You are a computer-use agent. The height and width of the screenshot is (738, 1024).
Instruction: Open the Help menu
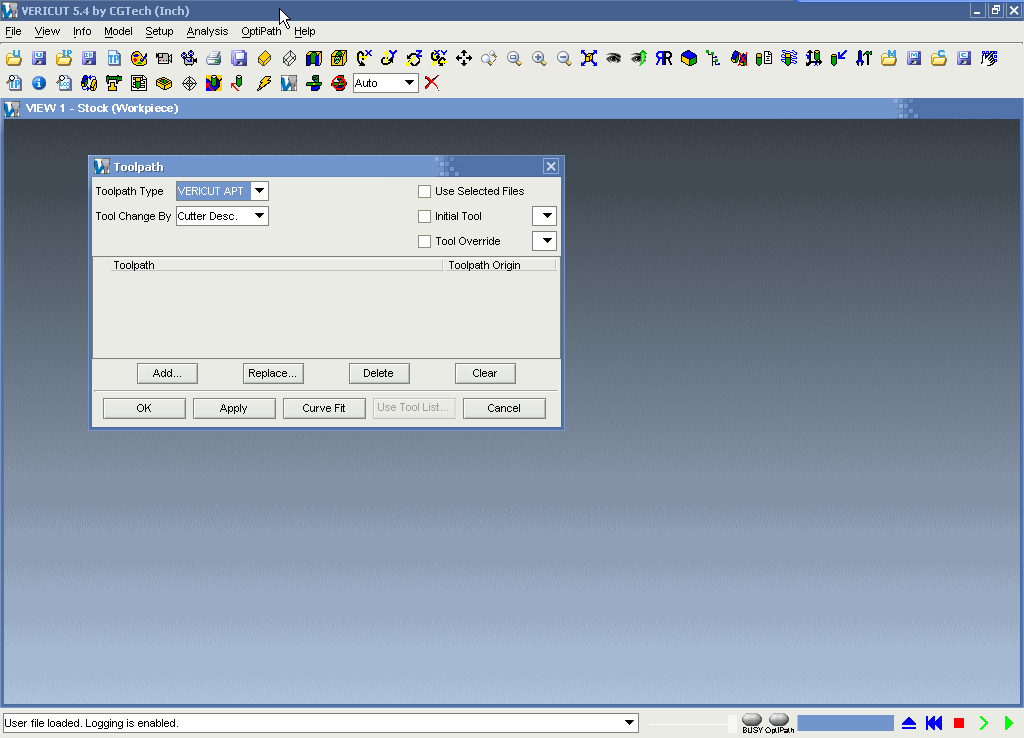click(x=304, y=31)
